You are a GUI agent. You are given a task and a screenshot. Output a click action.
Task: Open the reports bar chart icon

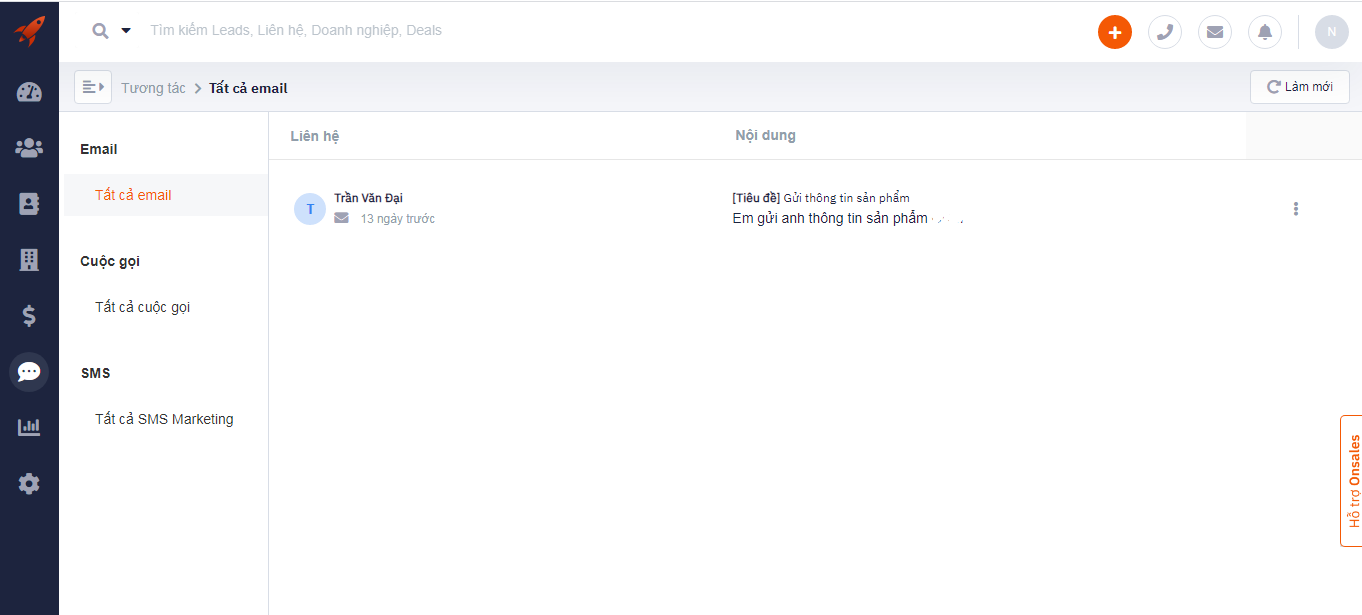click(29, 427)
